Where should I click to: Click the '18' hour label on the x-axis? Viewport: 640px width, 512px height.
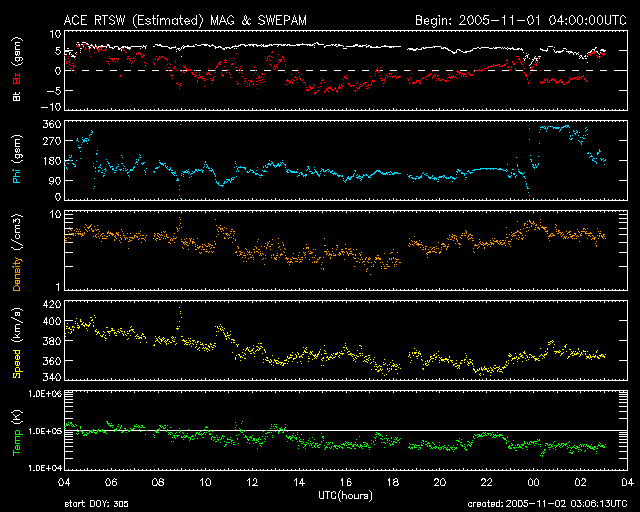click(393, 483)
